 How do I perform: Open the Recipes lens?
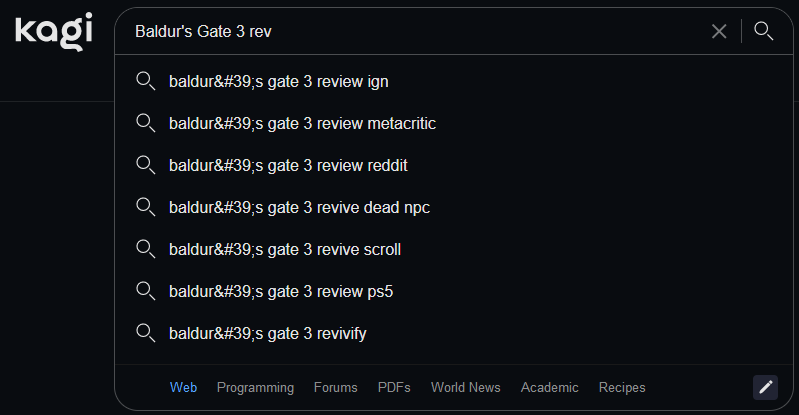pos(622,387)
